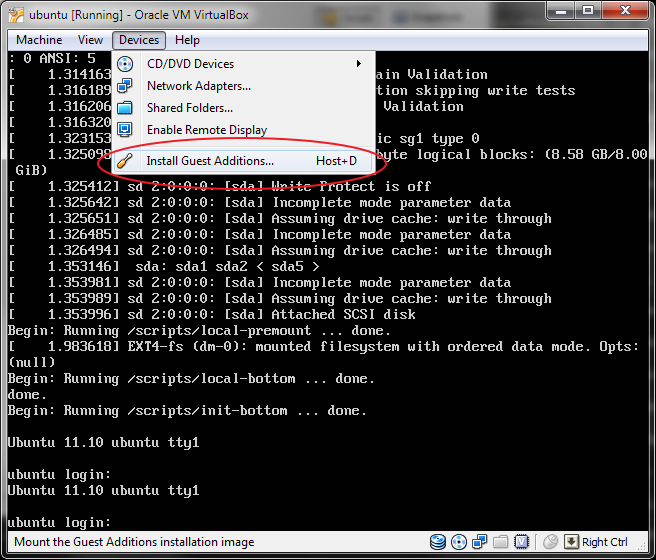This screenshot has height=560, width=656.
Task: Click the '/scripts/local-premount' line
Action: pos(199,331)
